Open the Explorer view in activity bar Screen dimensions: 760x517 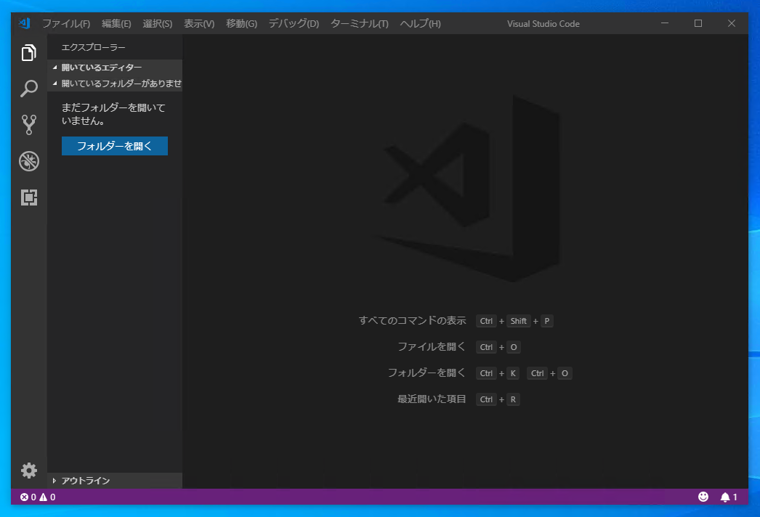29,52
